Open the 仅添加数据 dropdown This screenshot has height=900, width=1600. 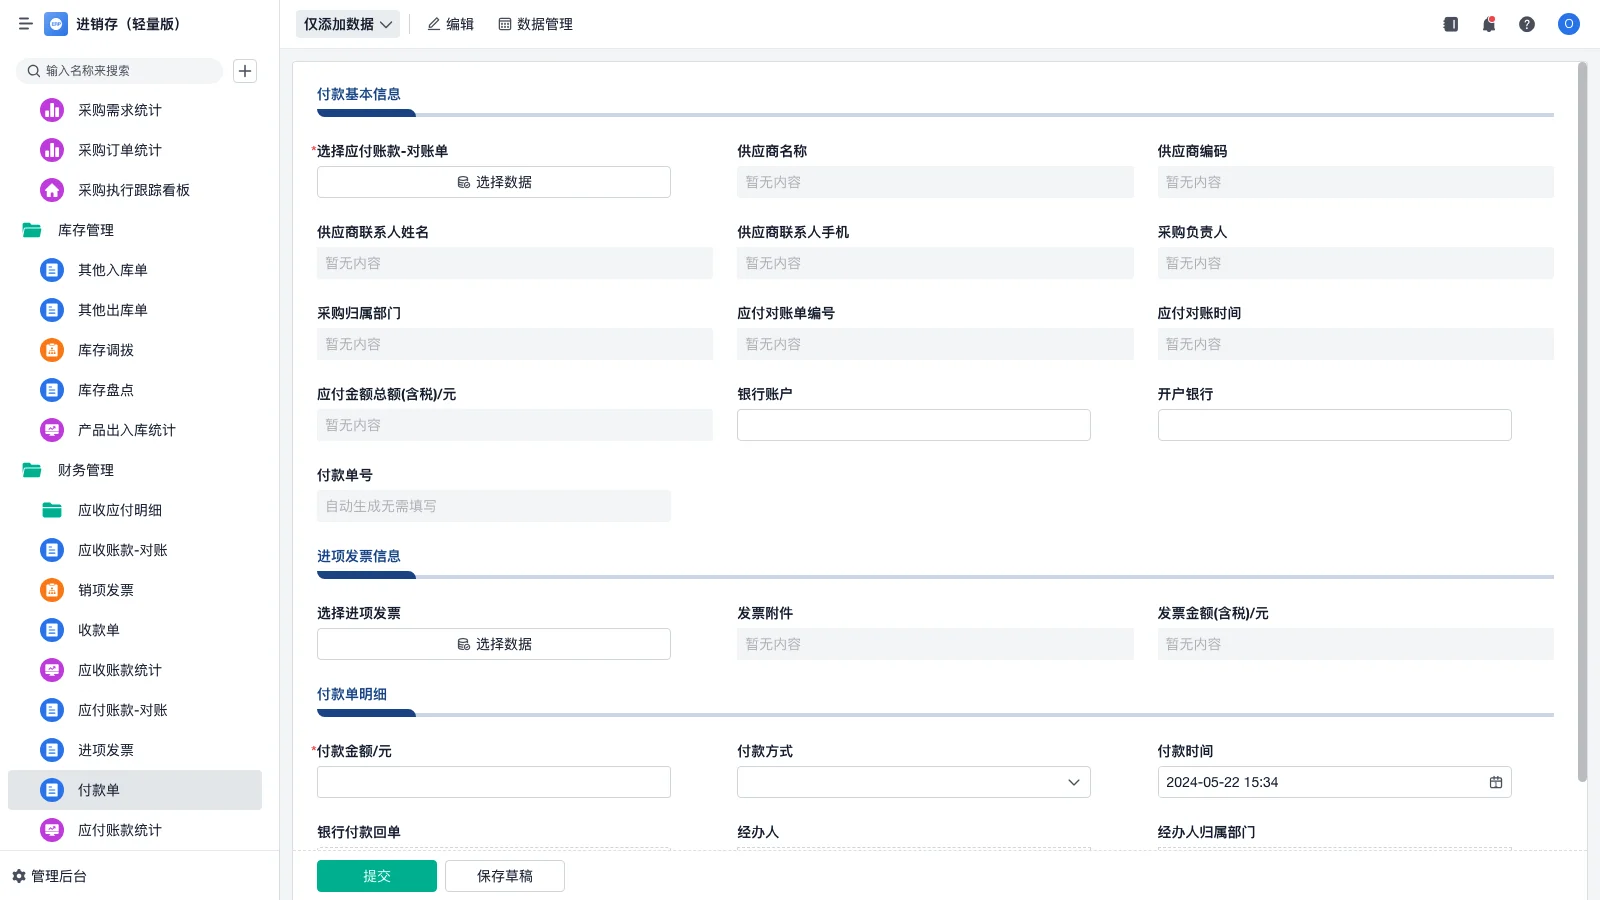[x=347, y=23]
